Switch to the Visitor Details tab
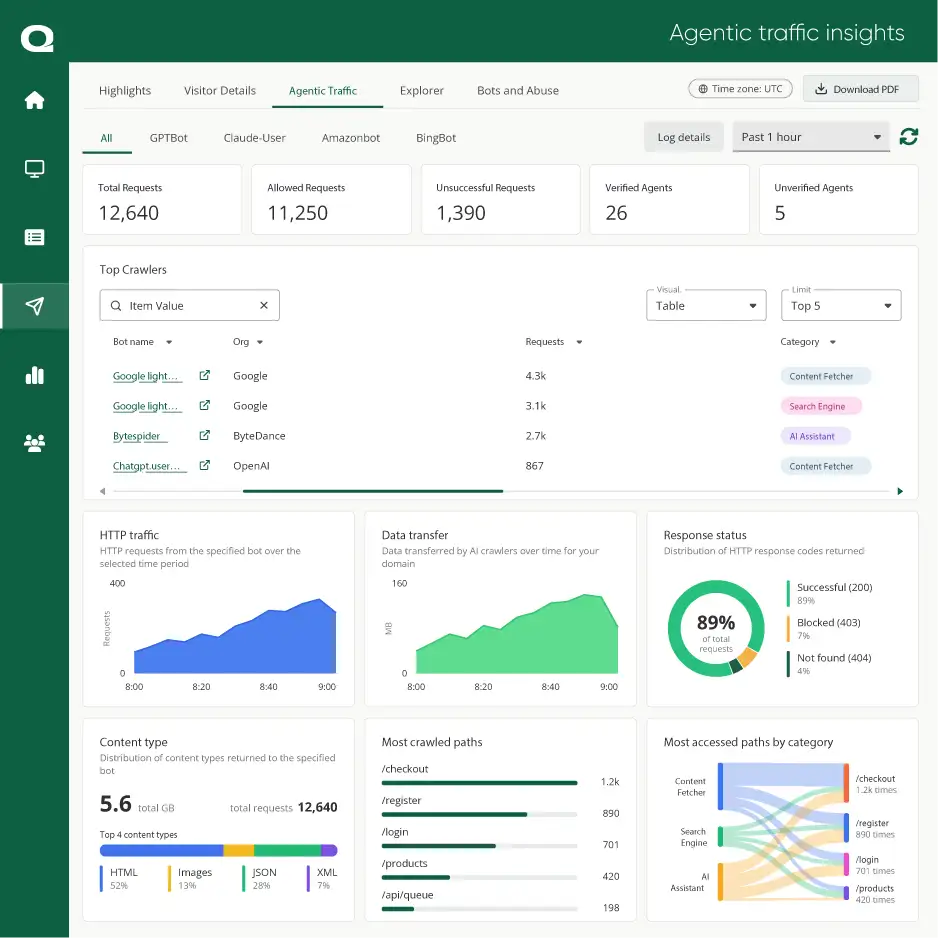The height and width of the screenshot is (938, 938). coord(220,90)
